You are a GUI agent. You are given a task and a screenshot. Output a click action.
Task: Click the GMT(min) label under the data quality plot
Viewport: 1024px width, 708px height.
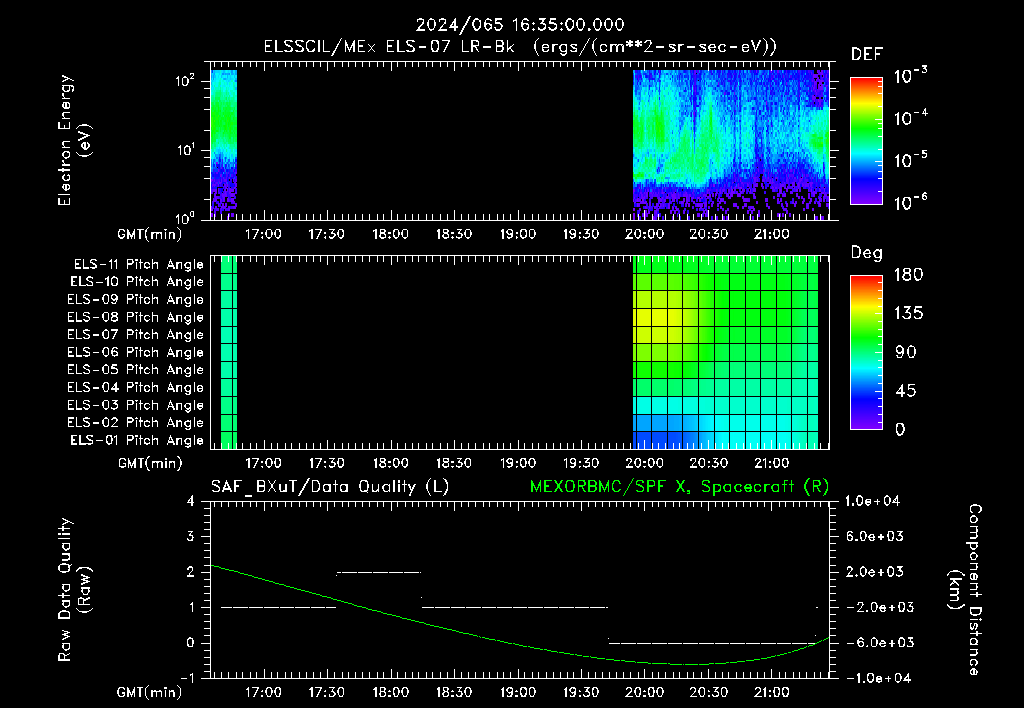click(x=150, y=692)
